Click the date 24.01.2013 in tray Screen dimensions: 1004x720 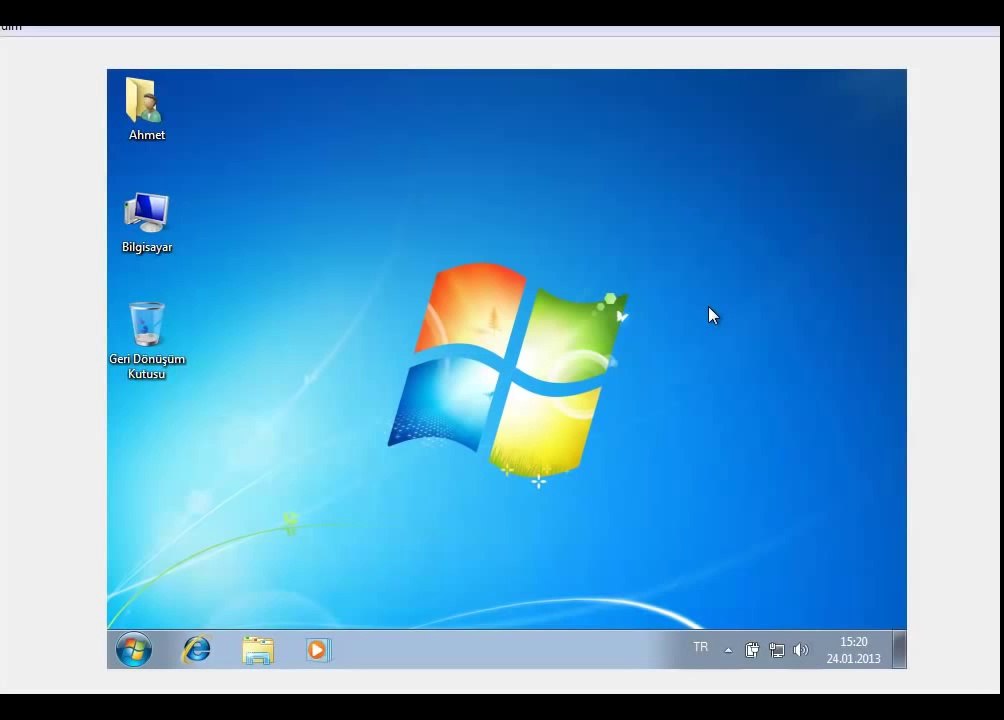click(x=854, y=659)
